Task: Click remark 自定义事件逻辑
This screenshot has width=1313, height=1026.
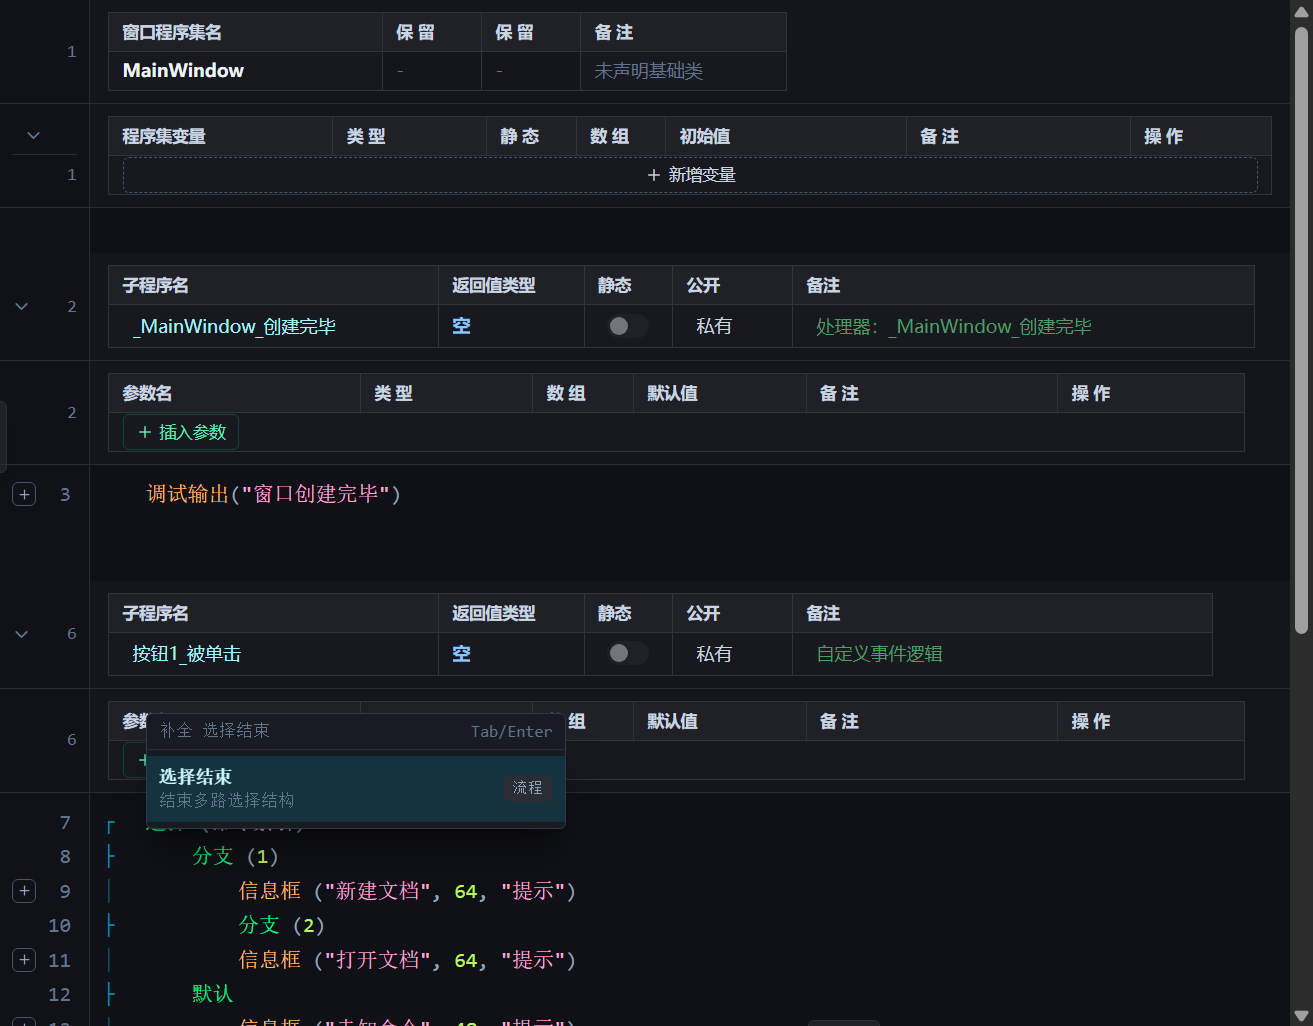Action: tap(879, 653)
